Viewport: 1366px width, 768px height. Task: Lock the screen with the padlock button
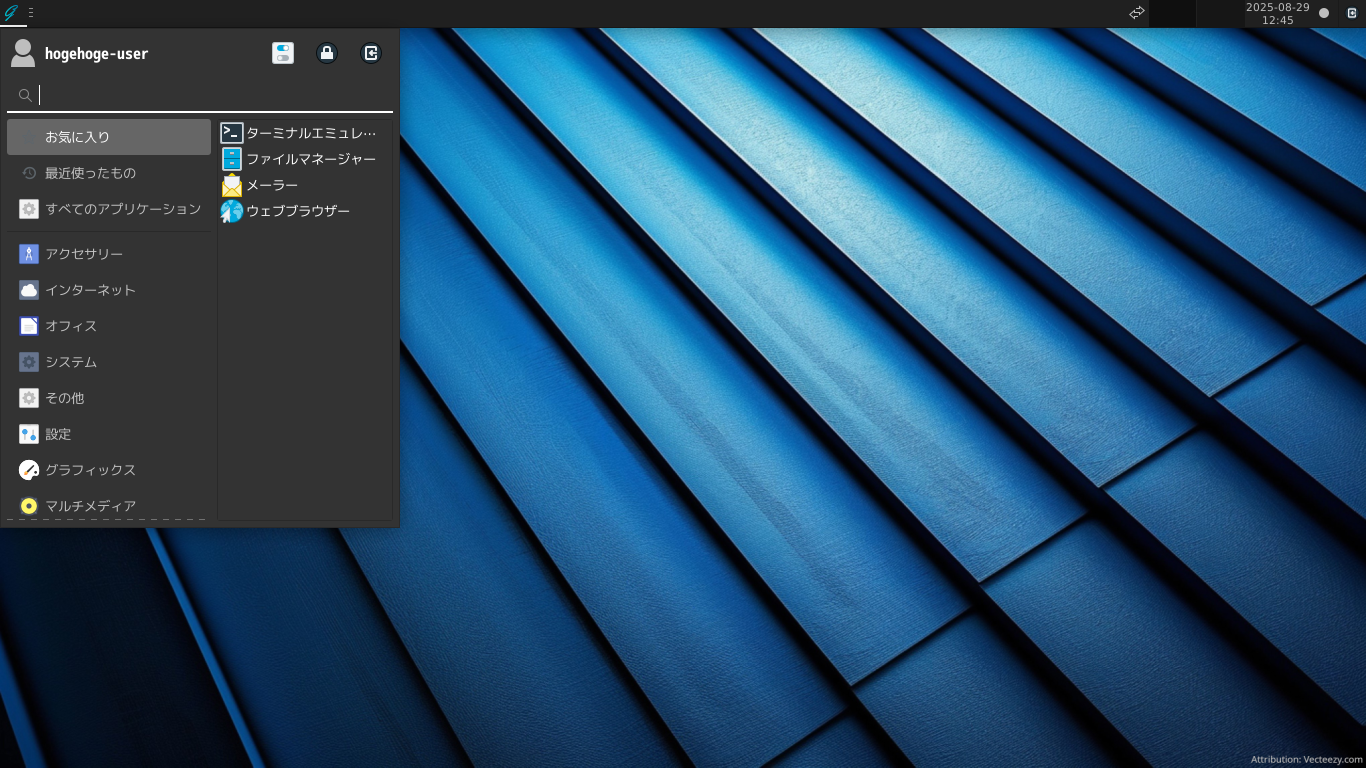(327, 53)
